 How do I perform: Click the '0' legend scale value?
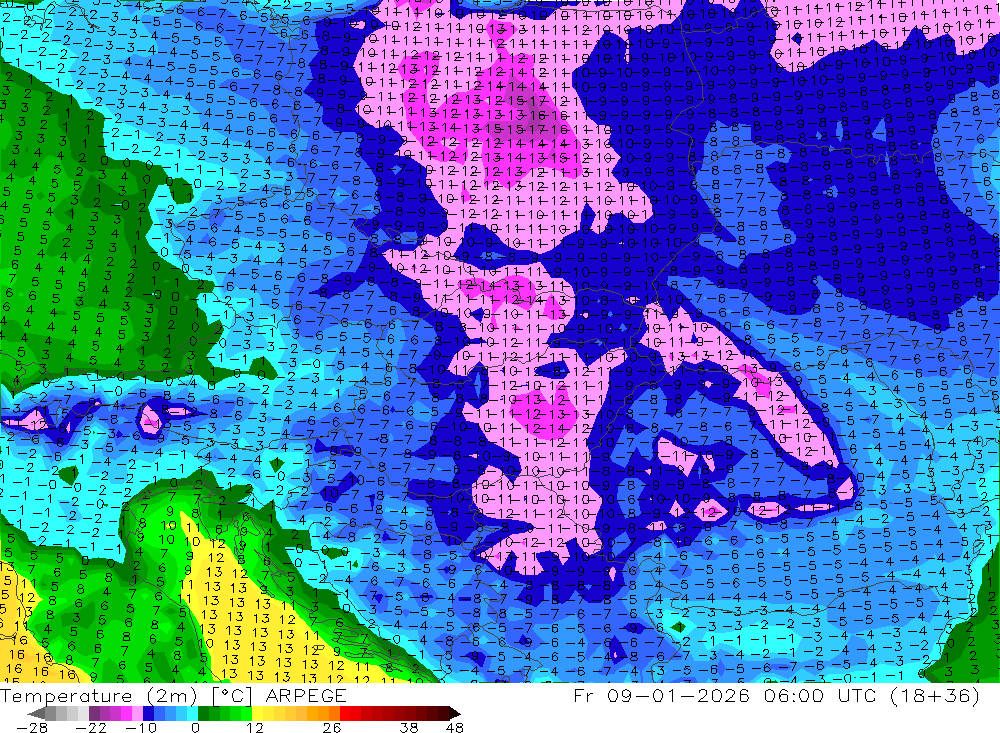coord(196,728)
